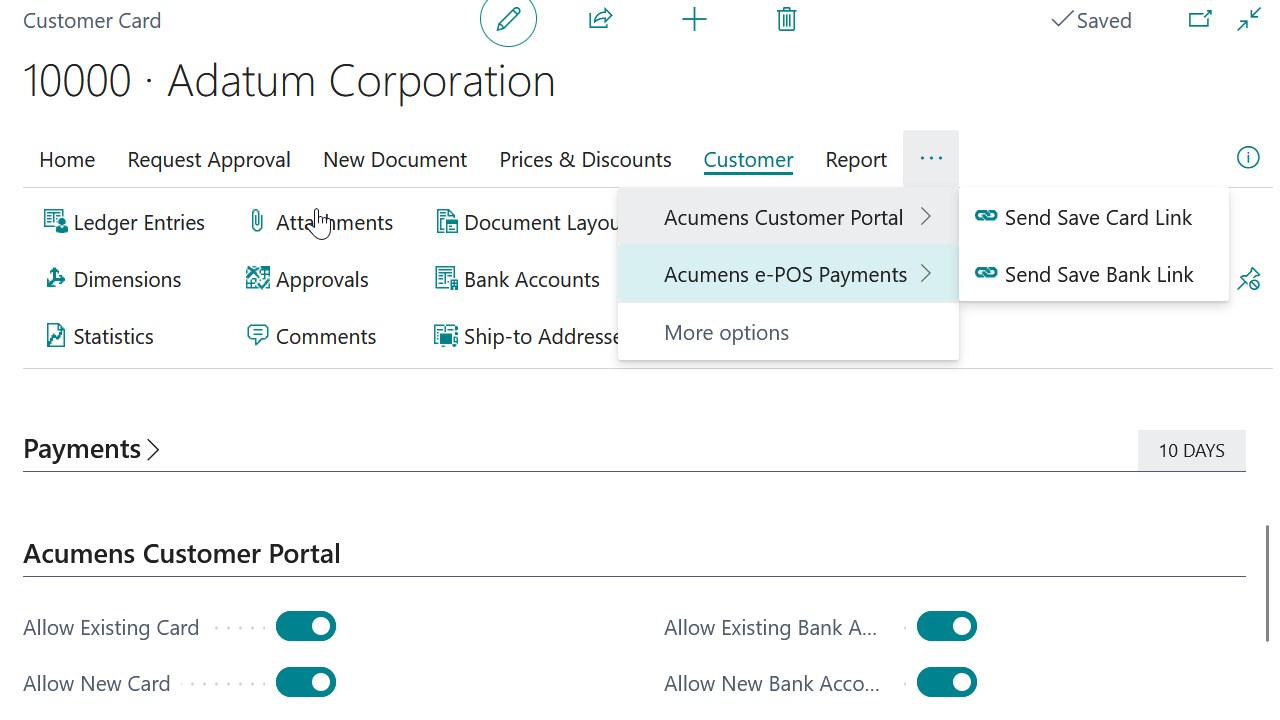Click the Share icon in the top toolbar
This screenshot has width=1280, height=720.
600,19
